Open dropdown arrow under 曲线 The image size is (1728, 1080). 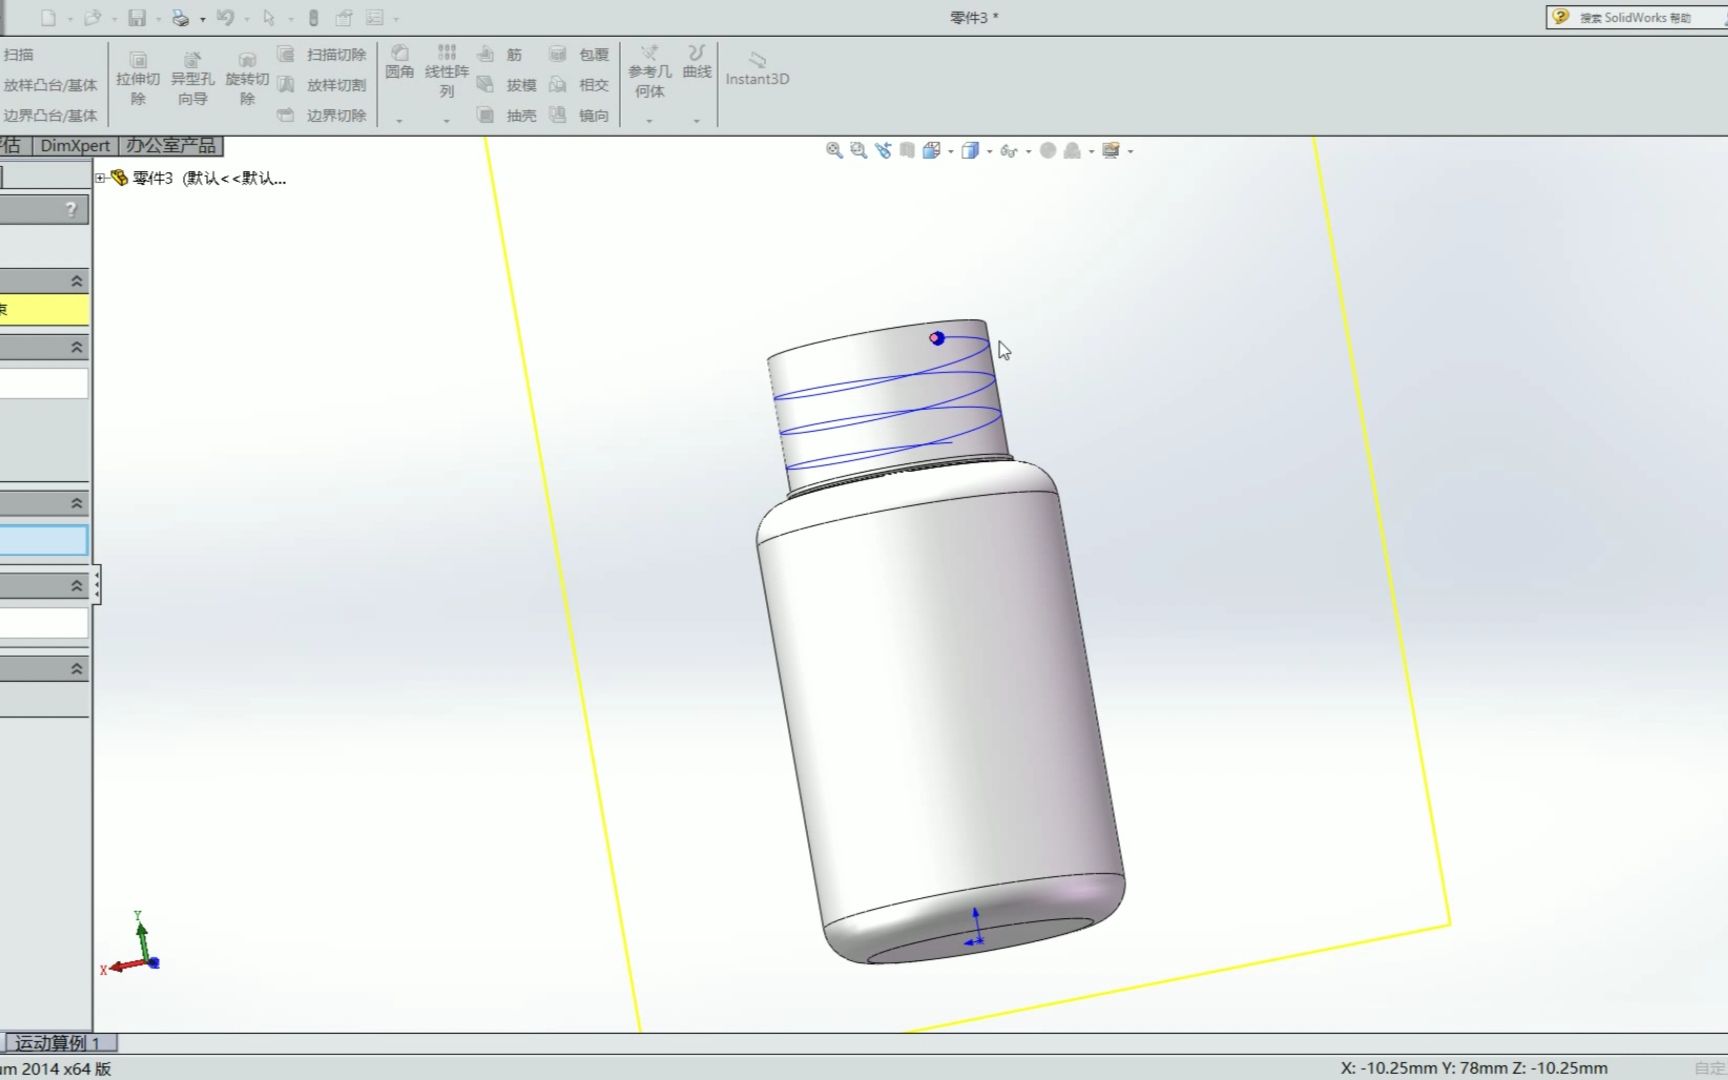point(697,121)
